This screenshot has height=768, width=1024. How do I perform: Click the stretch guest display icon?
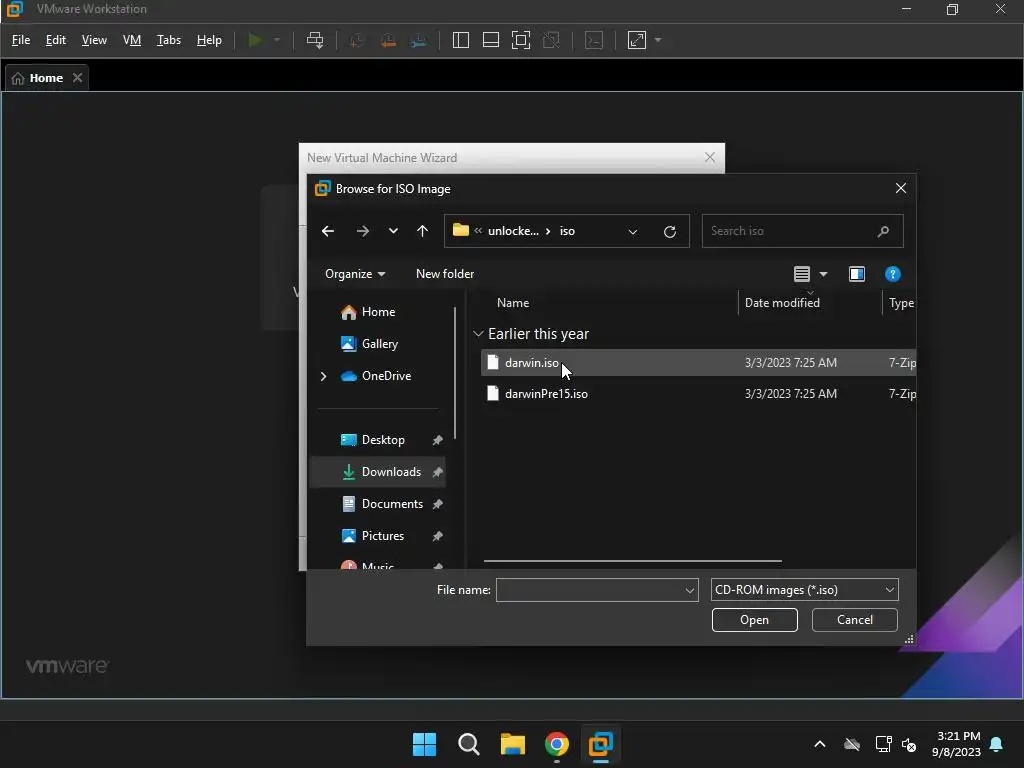pyautogui.click(x=637, y=40)
